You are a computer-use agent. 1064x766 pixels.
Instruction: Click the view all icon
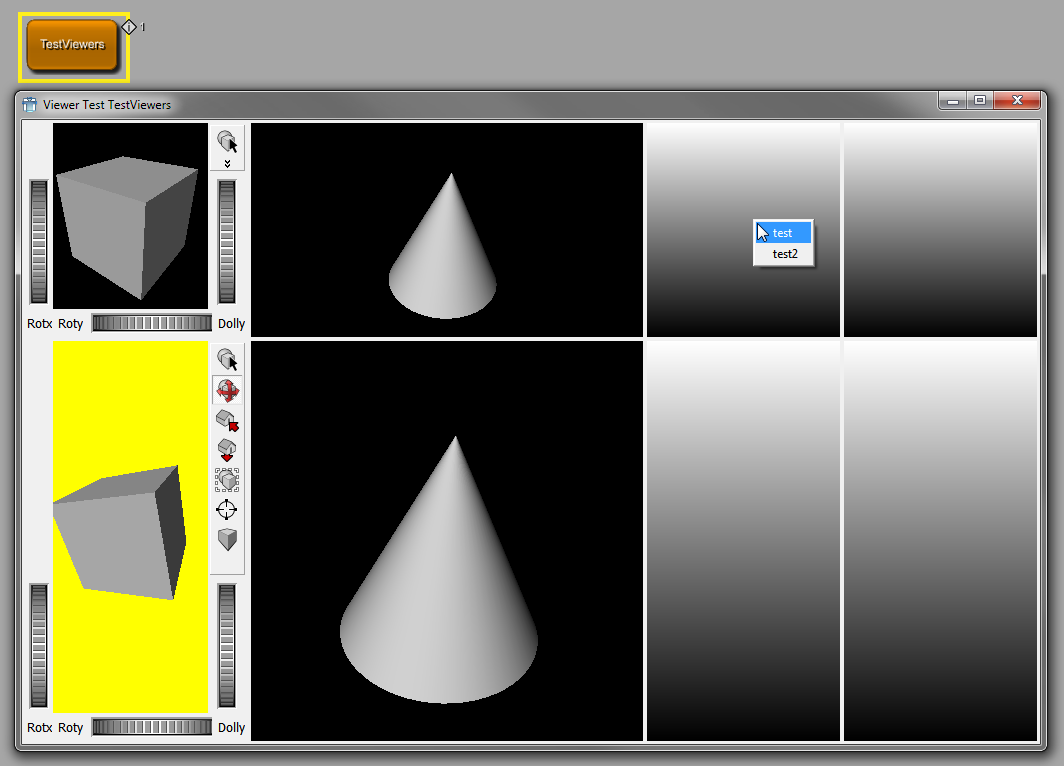[227, 480]
